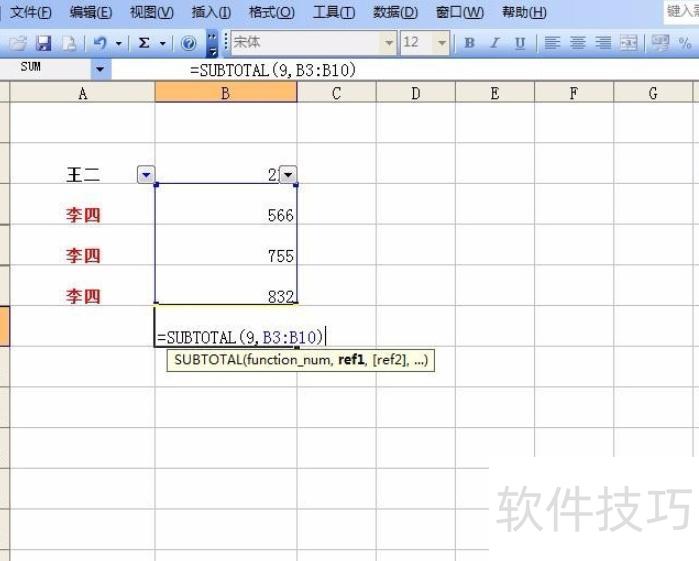Screen dimensions: 699x561
Task: Click [ref2] in the SUBTOTAL tooltip
Action: [390, 360]
